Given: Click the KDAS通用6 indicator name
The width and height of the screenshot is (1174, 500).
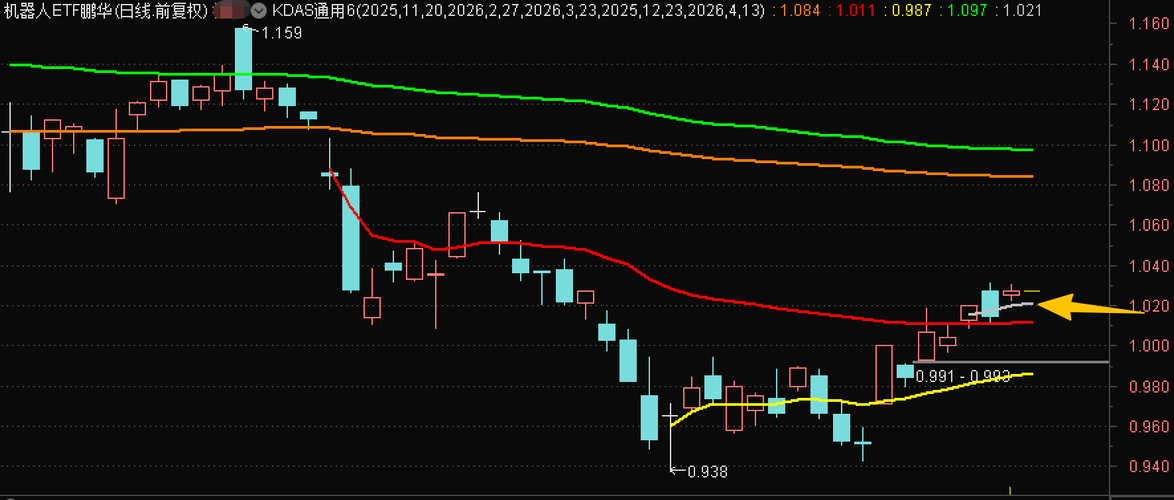Looking at the screenshot, I should [x=312, y=10].
